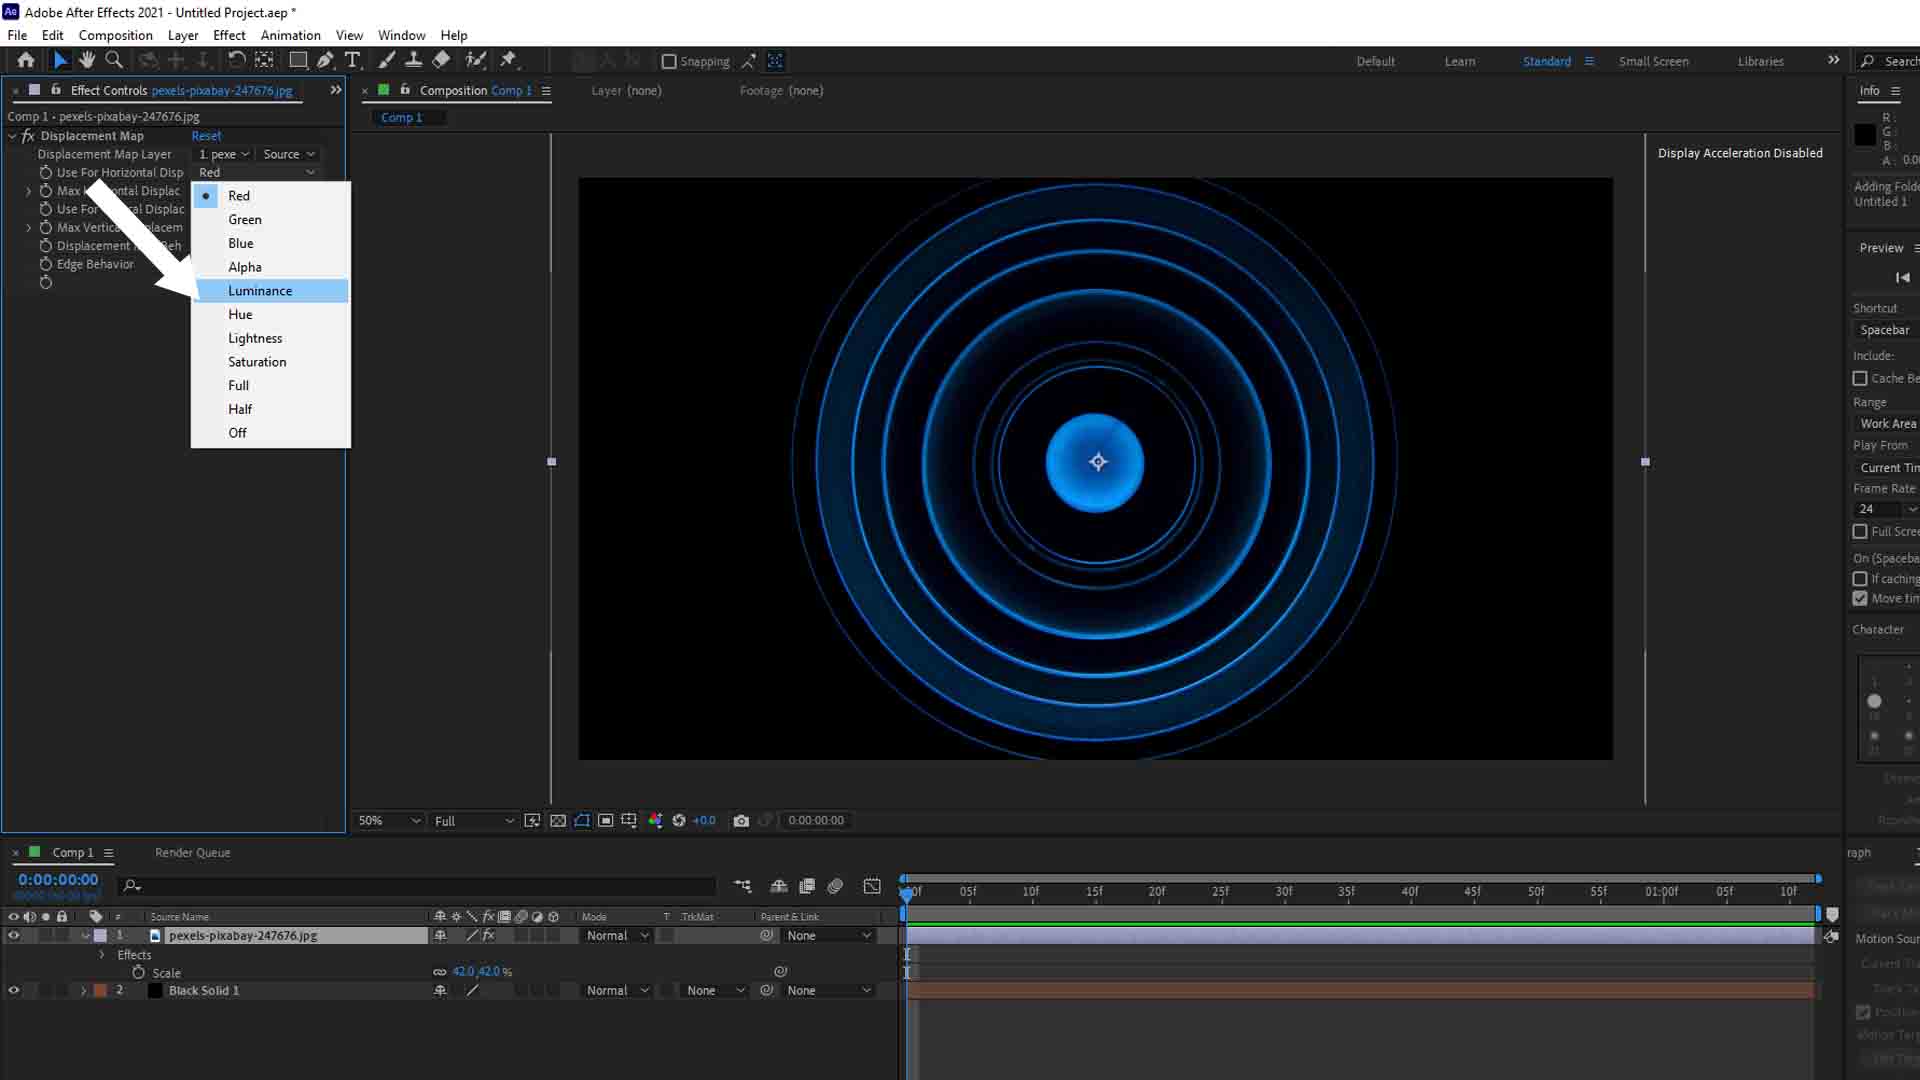
Task: Click the Snapping toggle in toolbar
Action: click(x=667, y=61)
